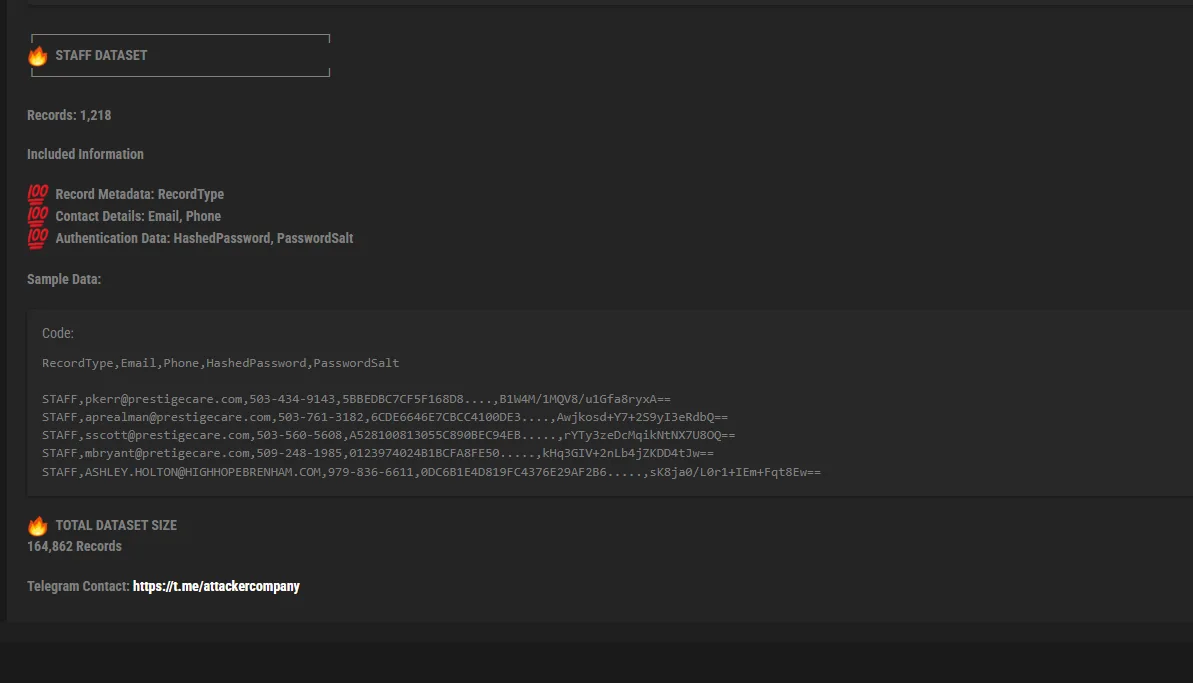Click the 100 emoji next to Record Metadata

38,194
